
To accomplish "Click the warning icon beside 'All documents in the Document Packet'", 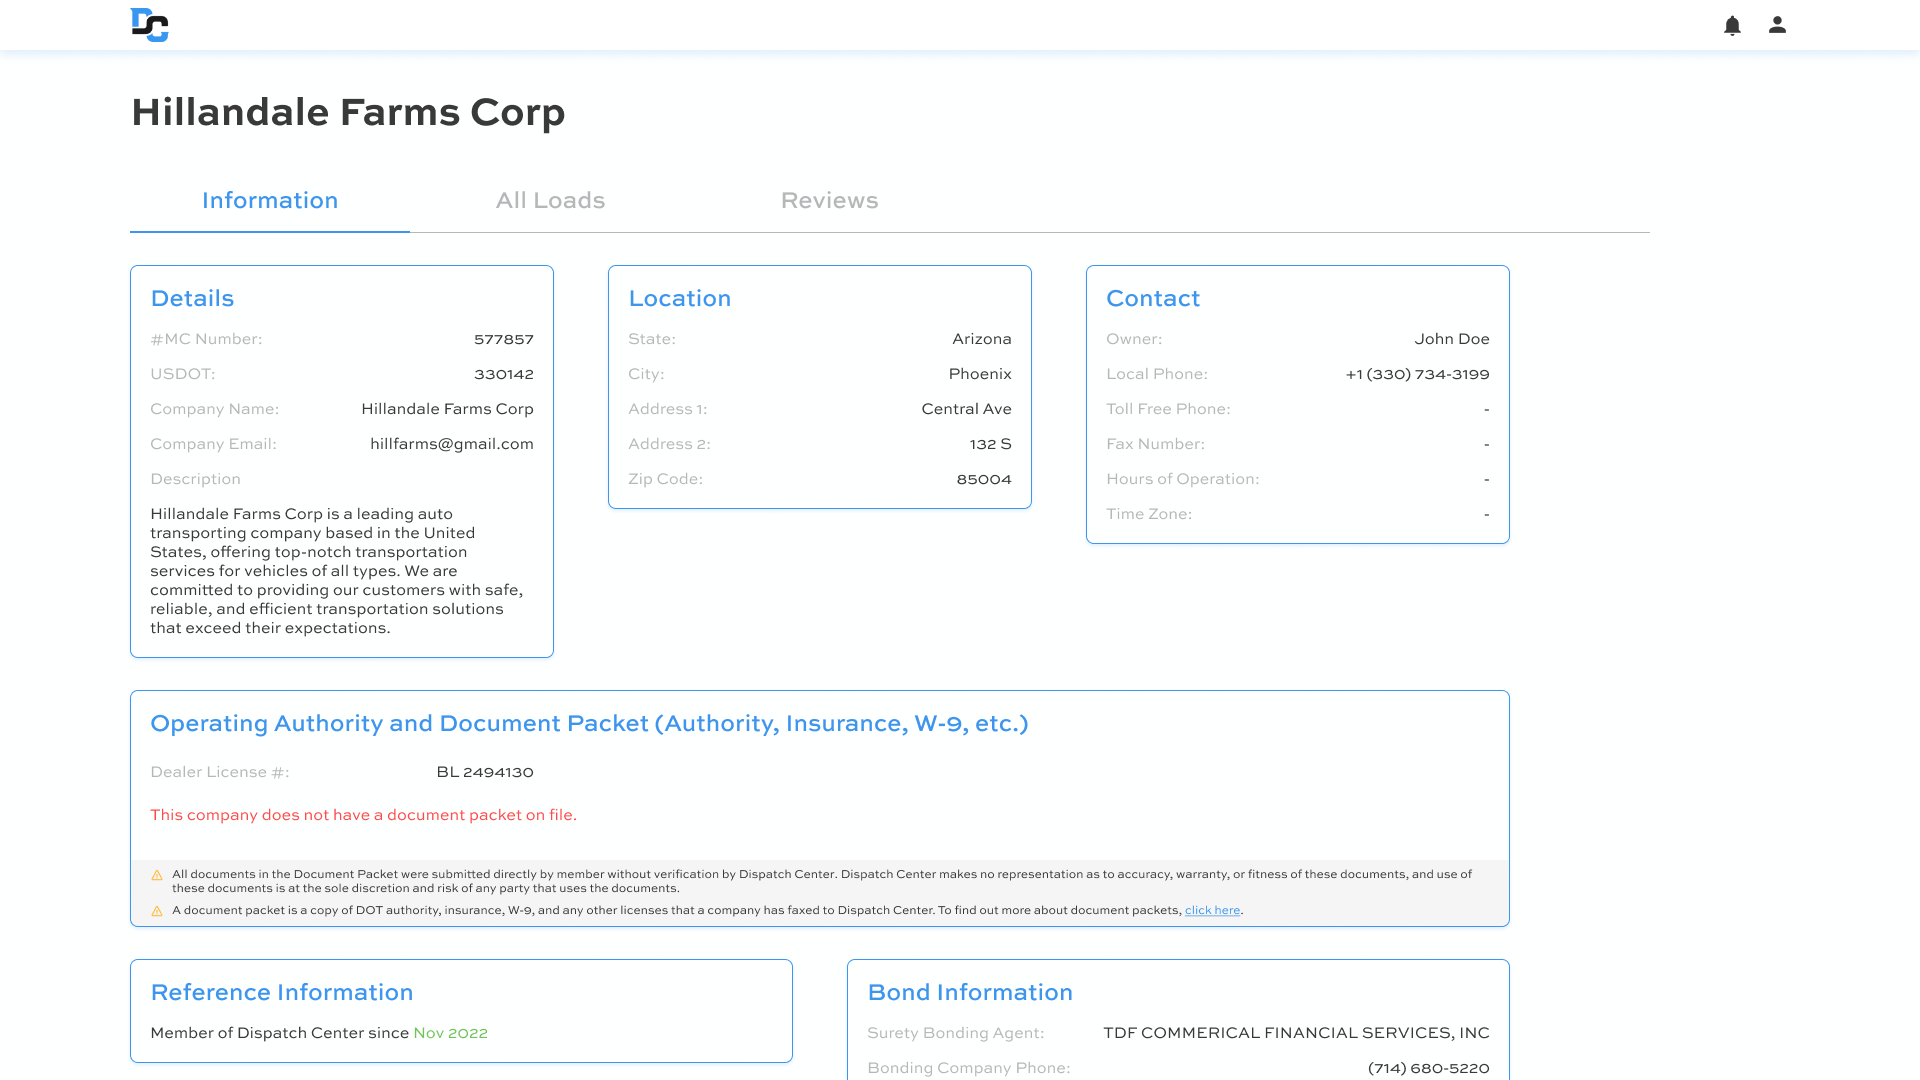I will (x=157, y=875).
